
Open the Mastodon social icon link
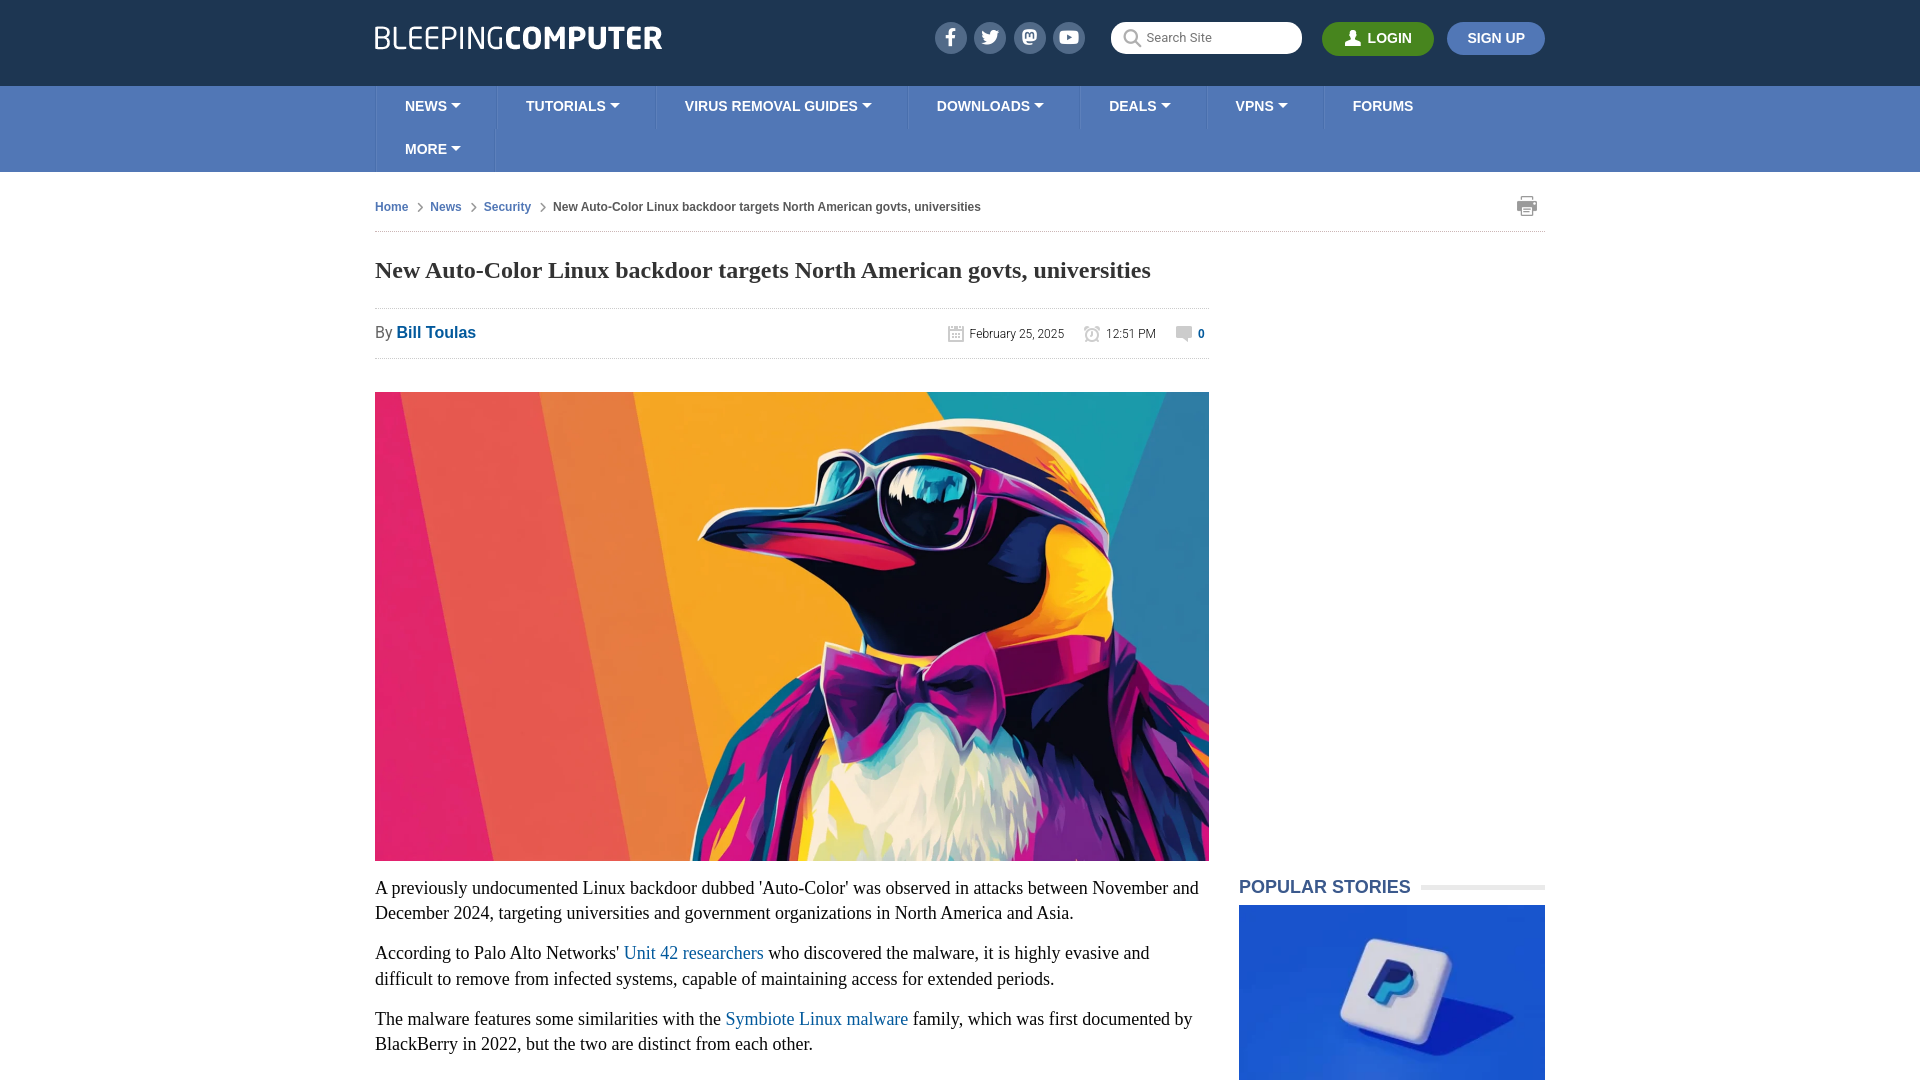[1029, 37]
